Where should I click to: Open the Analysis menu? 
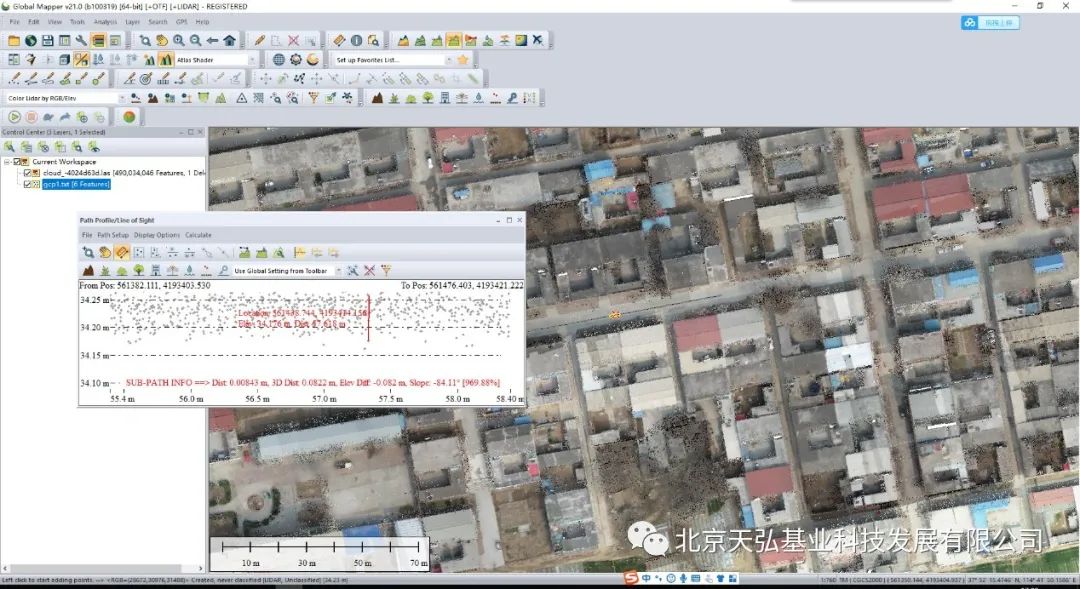click(105, 22)
